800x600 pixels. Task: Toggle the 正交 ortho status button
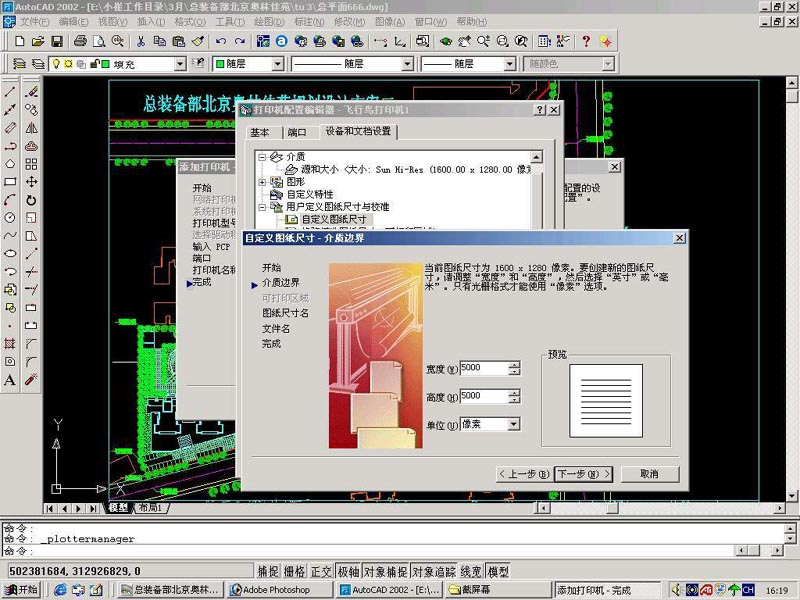(x=321, y=571)
